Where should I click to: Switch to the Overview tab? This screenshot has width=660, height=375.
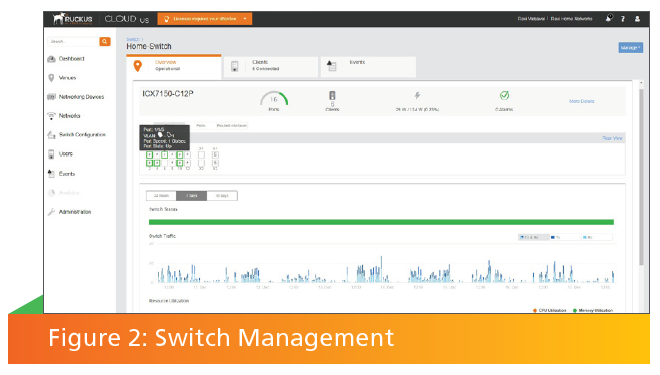pyautogui.click(x=174, y=66)
